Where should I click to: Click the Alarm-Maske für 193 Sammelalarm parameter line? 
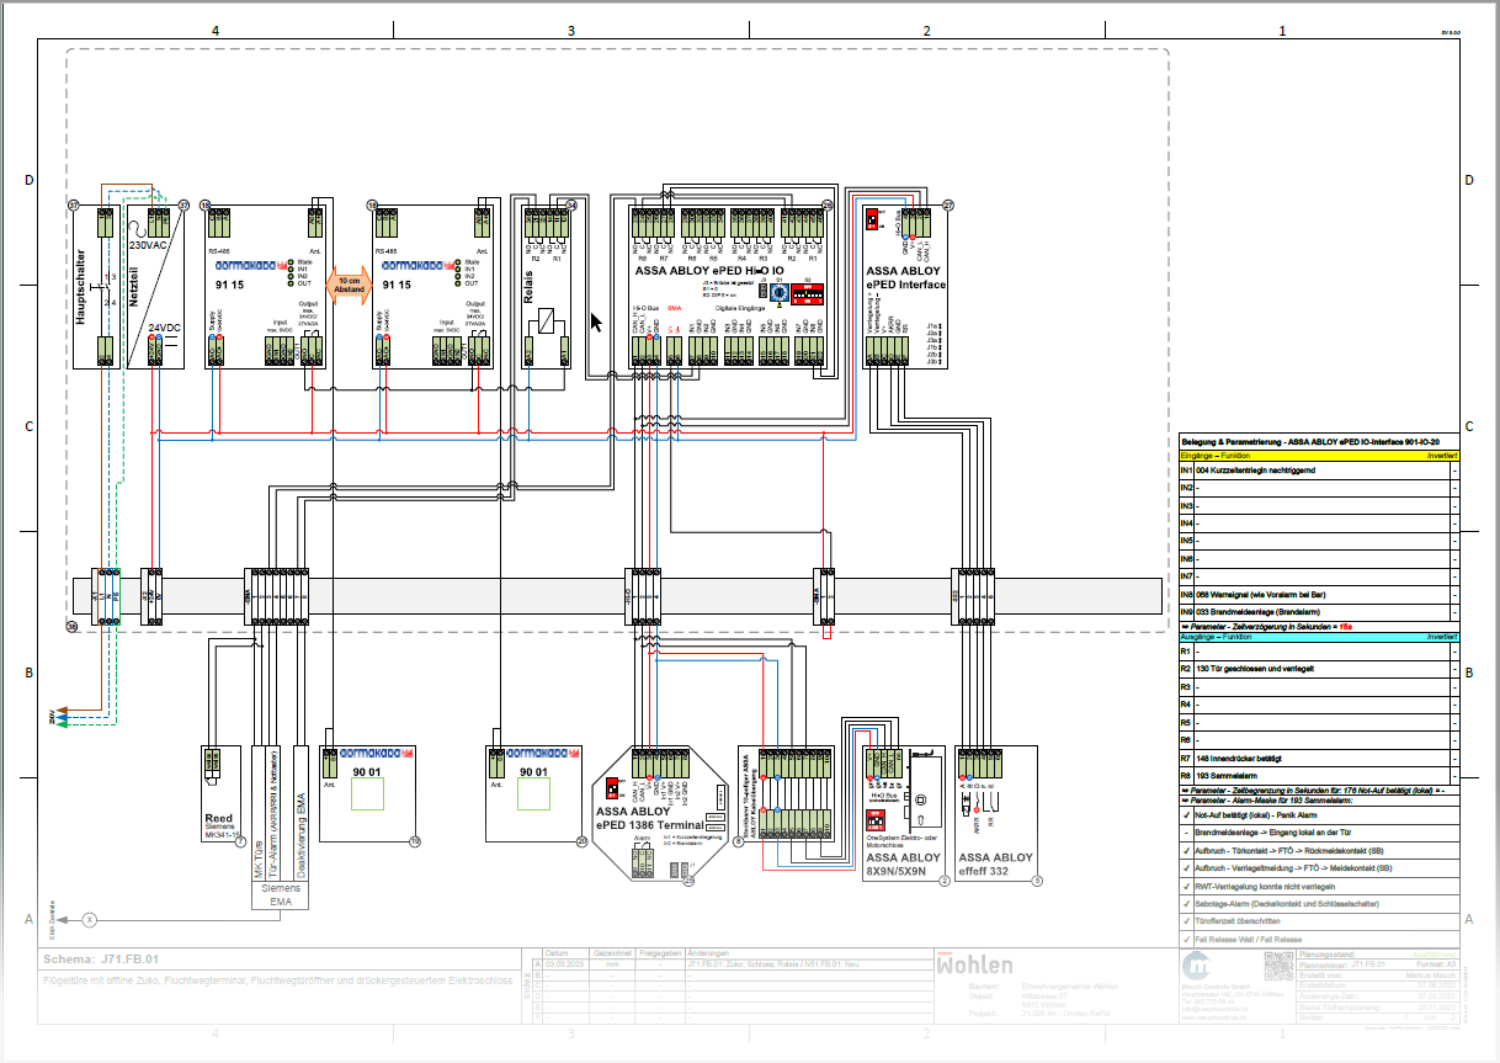click(1319, 800)
